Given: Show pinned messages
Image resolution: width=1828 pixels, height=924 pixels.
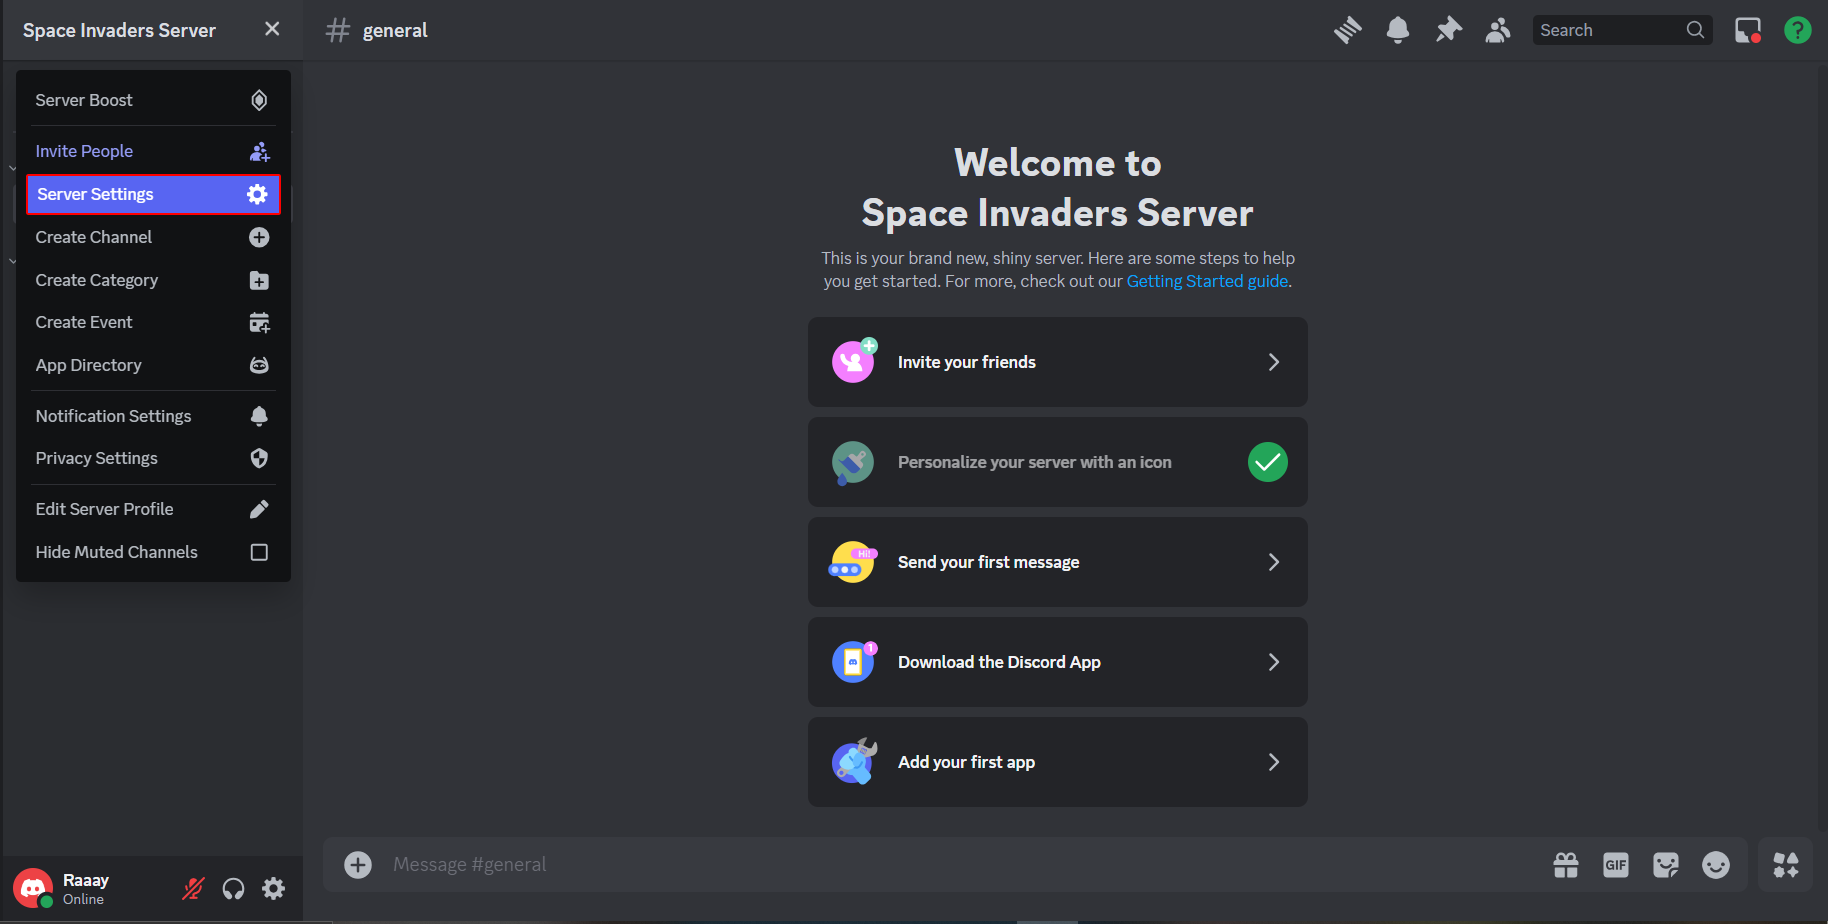Looking at the screenshot, I should 1448,30.
